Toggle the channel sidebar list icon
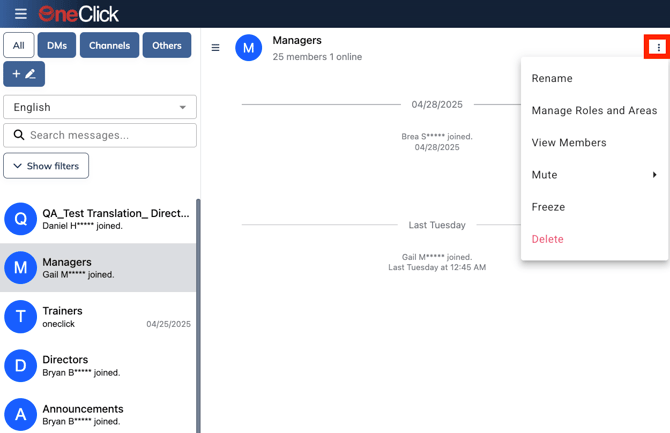Viewport: 670px width, 433px height. (215, 47)
